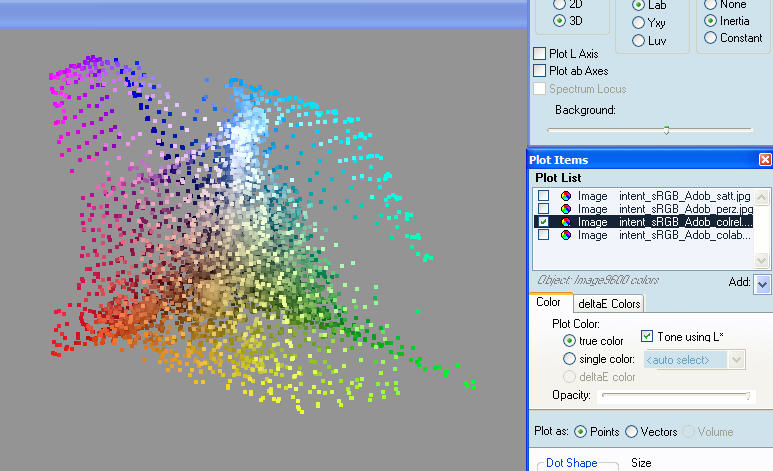Viewport: 773px width, 471px height.
Task: Enable the intent_sRGB_Adob_satt.jpg plot checkbox
Action: [543, 196]
